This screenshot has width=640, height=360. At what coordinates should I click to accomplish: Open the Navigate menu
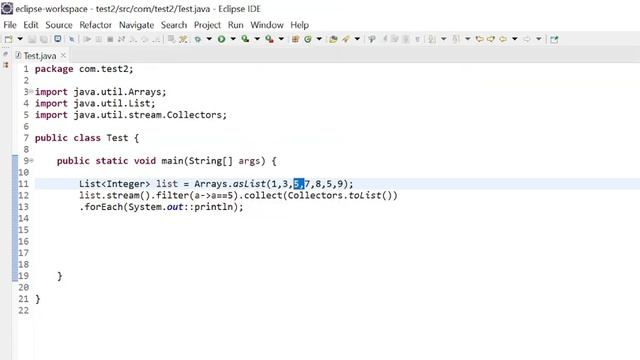tap(136, 25)
